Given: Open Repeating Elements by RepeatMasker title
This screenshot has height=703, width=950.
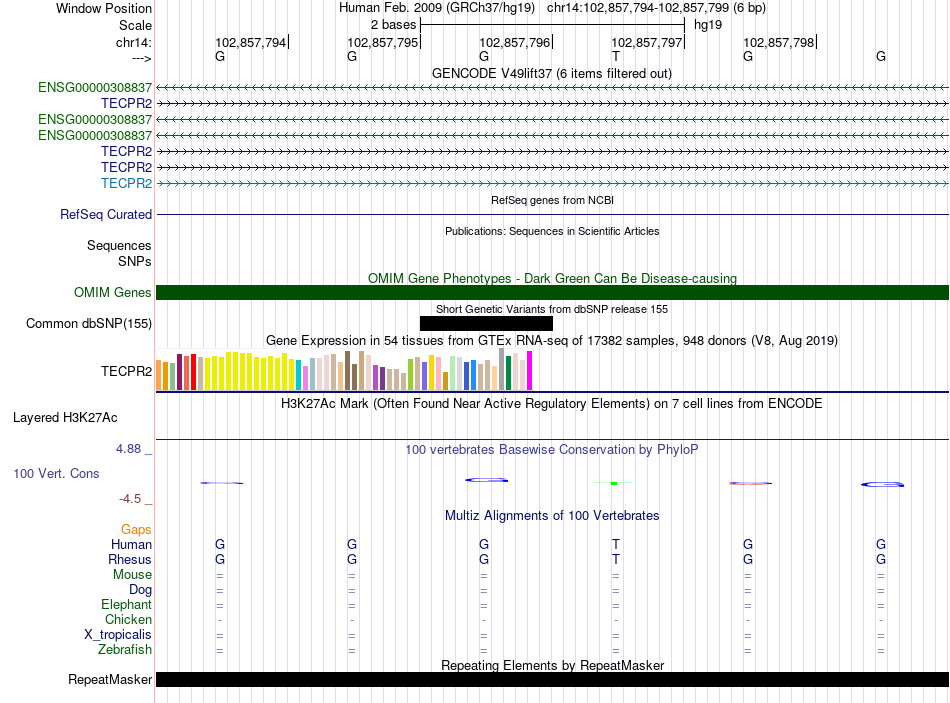Looking at the screenshot, I should pyautogui.click(x=552, y=665).
